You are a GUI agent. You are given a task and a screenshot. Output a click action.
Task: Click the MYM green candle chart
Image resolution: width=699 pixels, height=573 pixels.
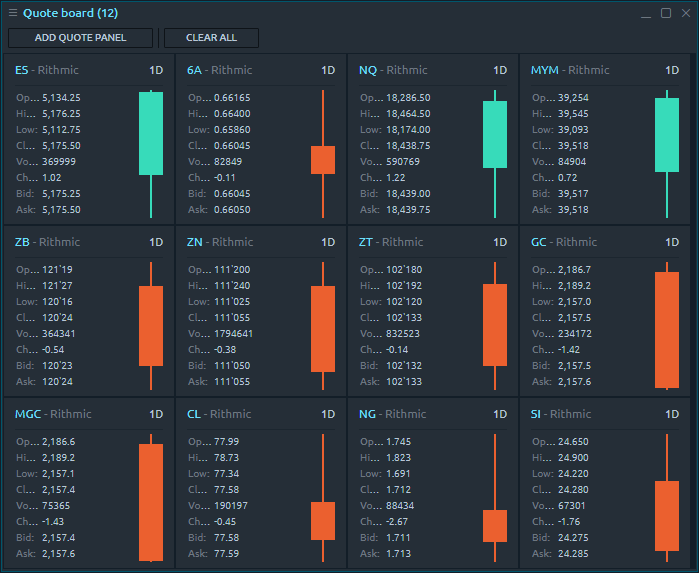(667, 135)
